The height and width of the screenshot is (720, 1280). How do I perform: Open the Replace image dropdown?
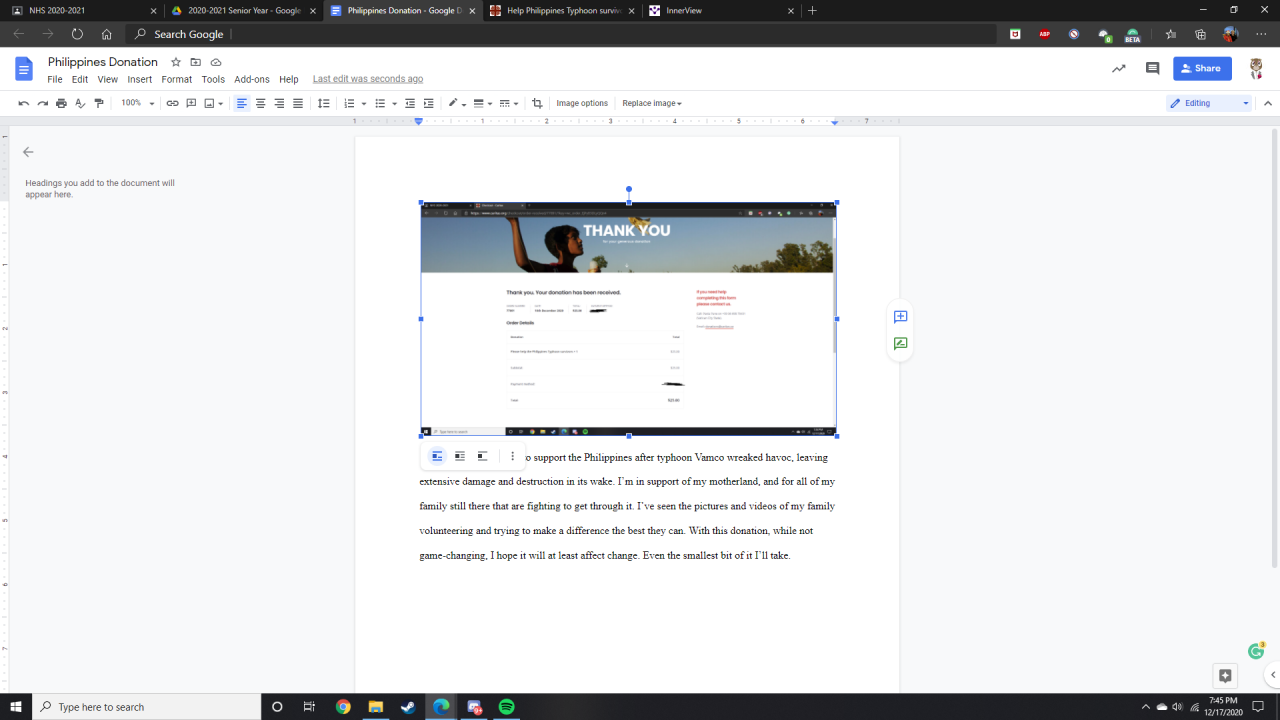click(x=651, y=103)
